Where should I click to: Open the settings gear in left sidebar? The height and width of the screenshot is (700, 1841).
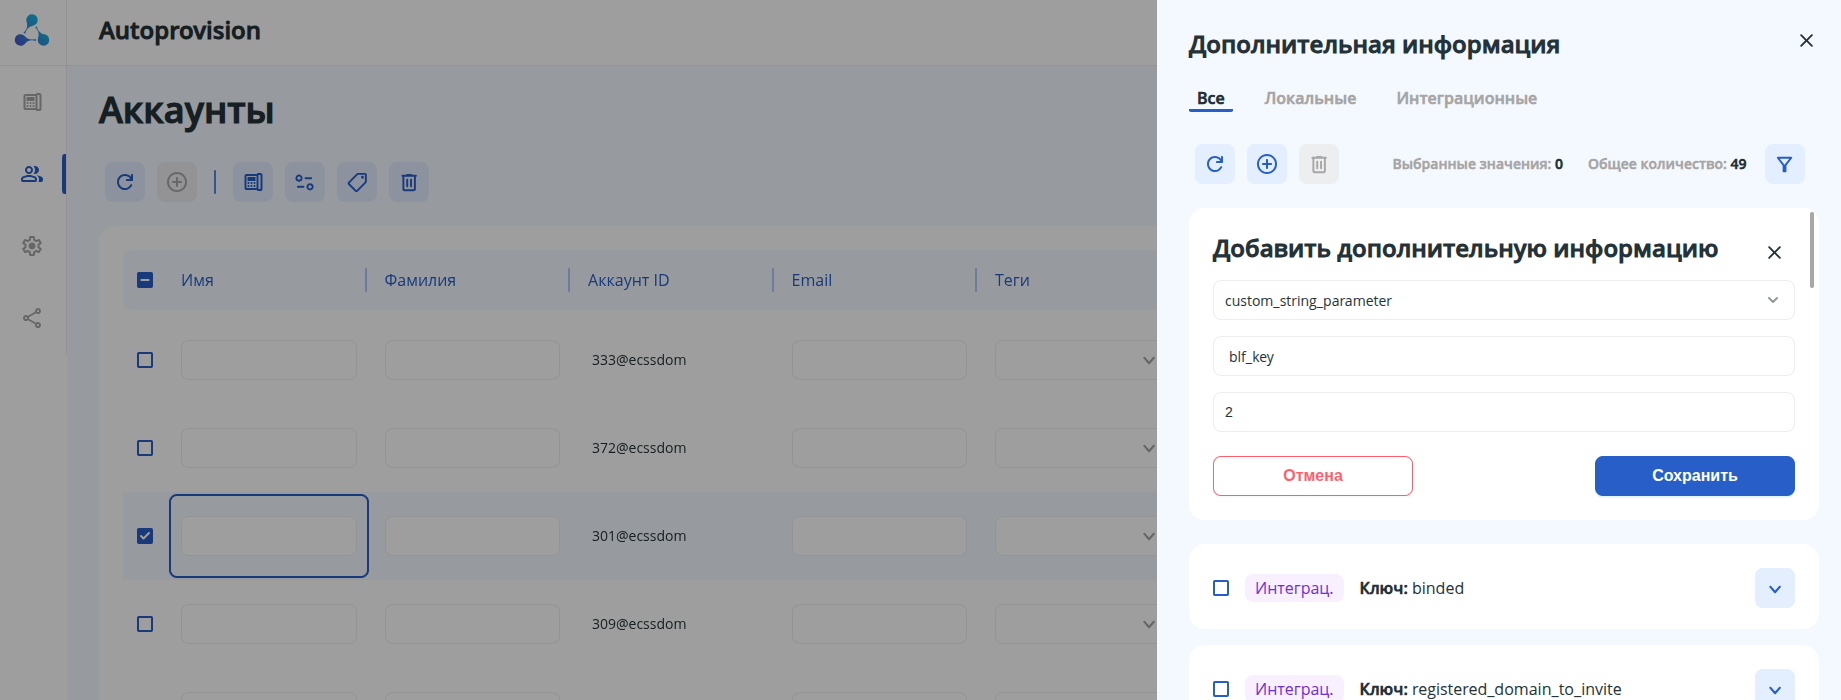coord(32,246)
